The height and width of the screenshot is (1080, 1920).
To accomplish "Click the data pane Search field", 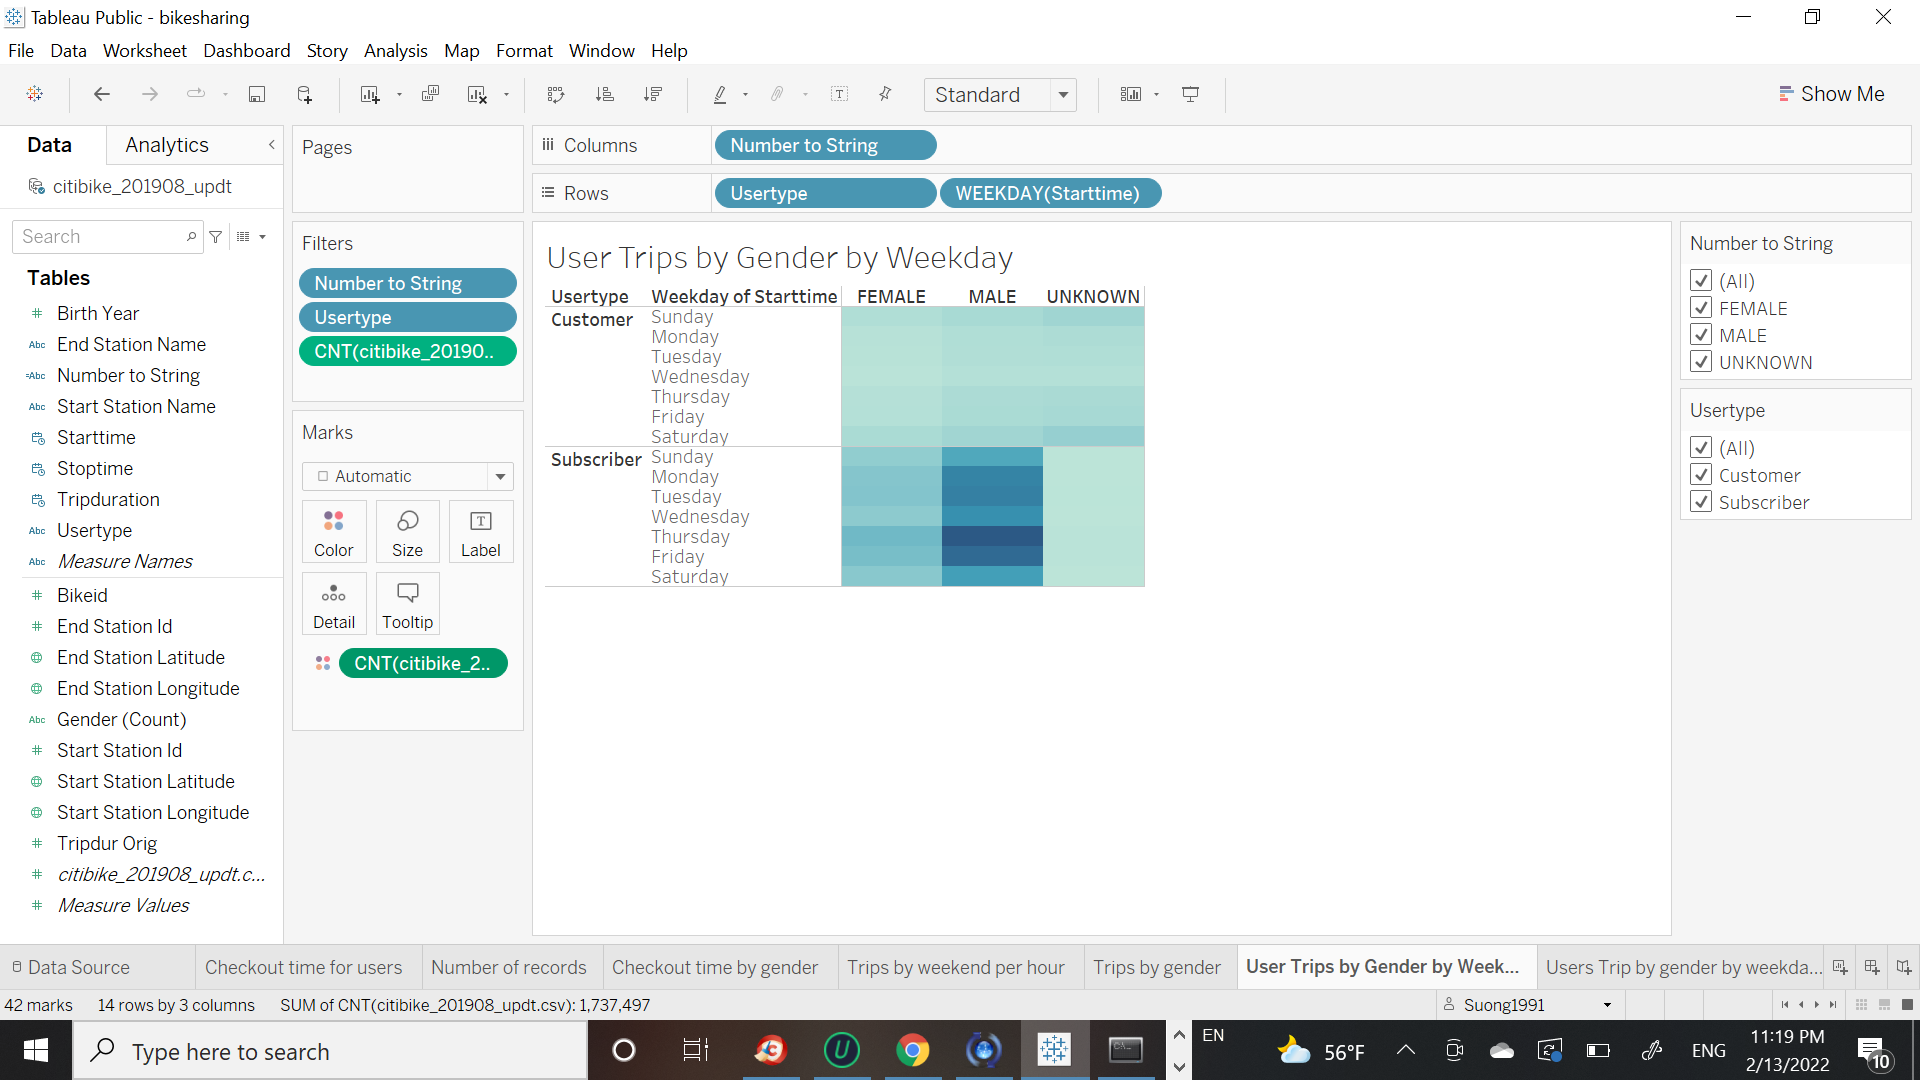I will [100, 236].
